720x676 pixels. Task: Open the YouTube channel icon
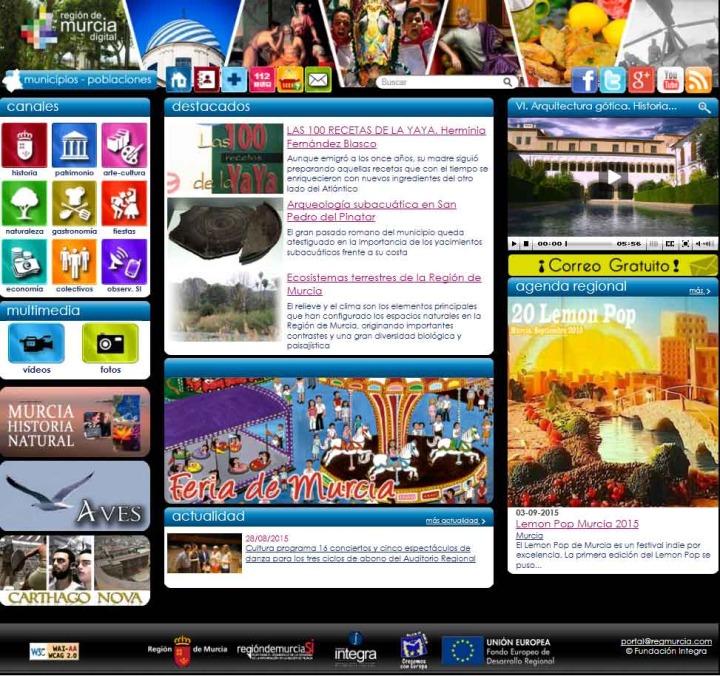(670, 80)
